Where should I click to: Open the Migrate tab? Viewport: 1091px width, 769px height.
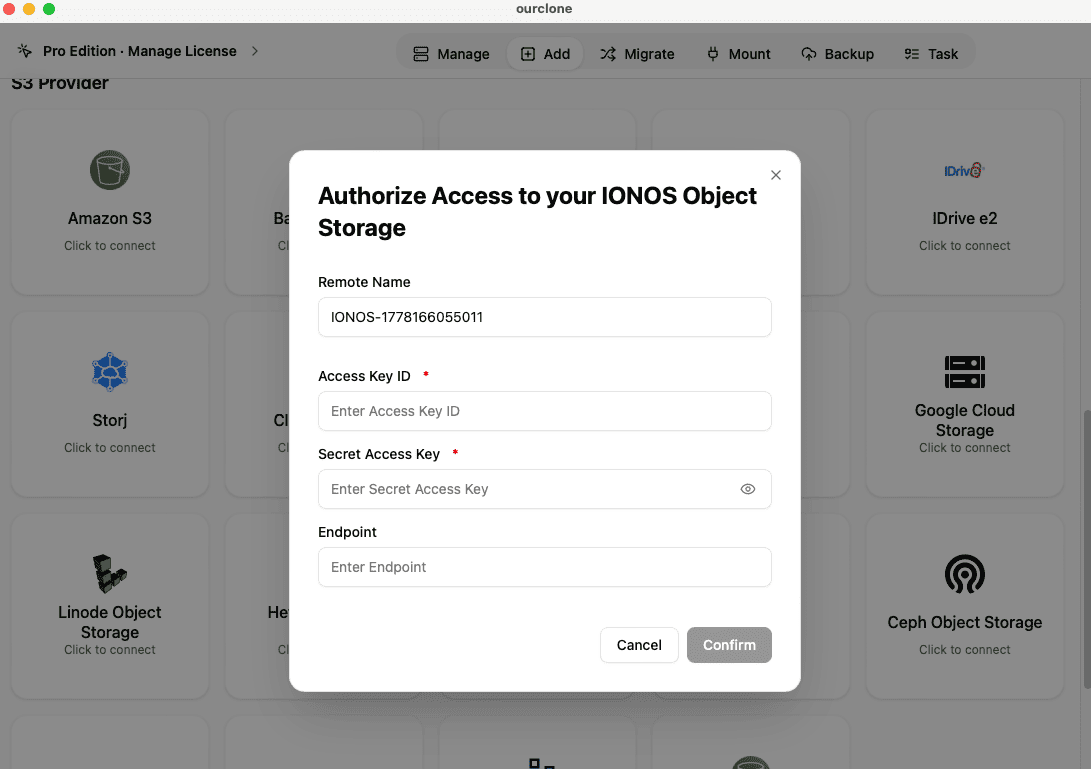tap(637, 54)
